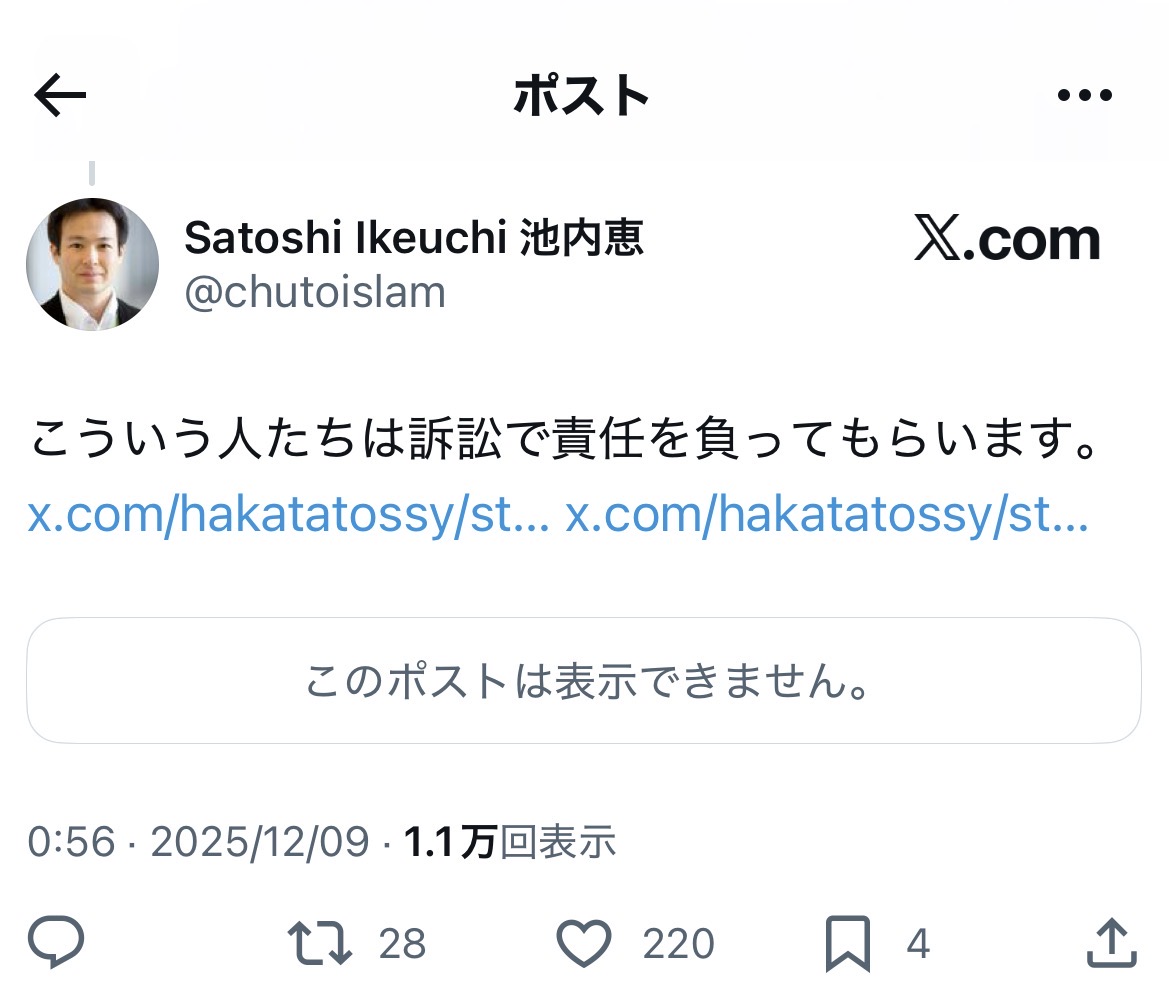The image size is (1169, 1008).
Task: Open the three-dot more options menu
Action: 1085,95
